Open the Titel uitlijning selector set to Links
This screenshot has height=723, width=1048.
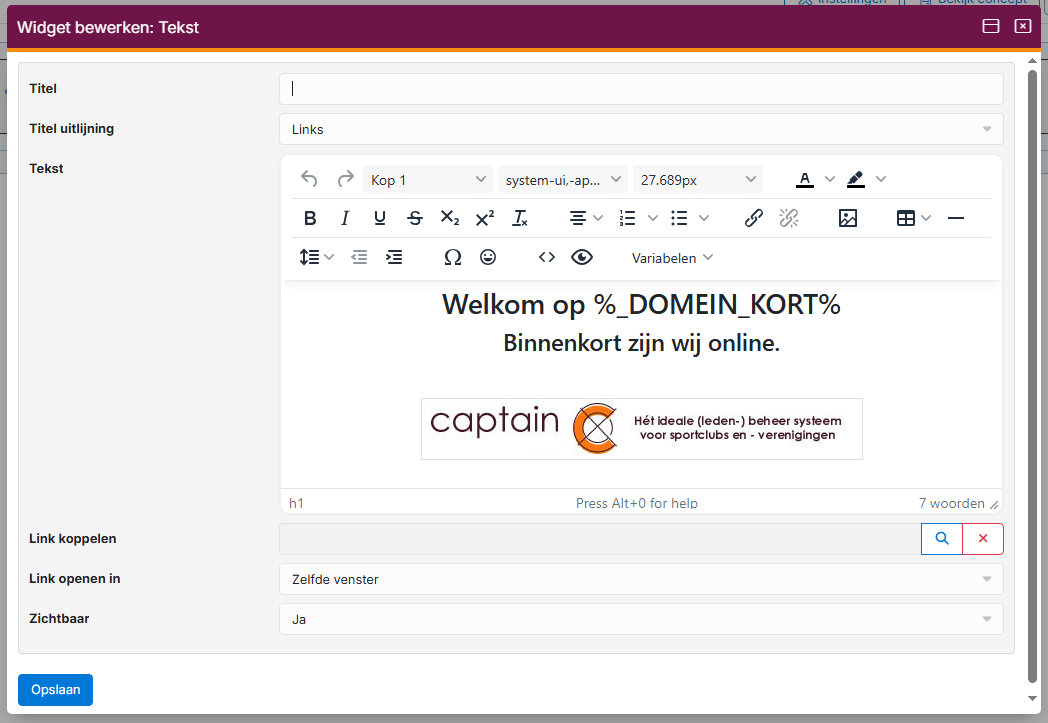coord(641,128)
